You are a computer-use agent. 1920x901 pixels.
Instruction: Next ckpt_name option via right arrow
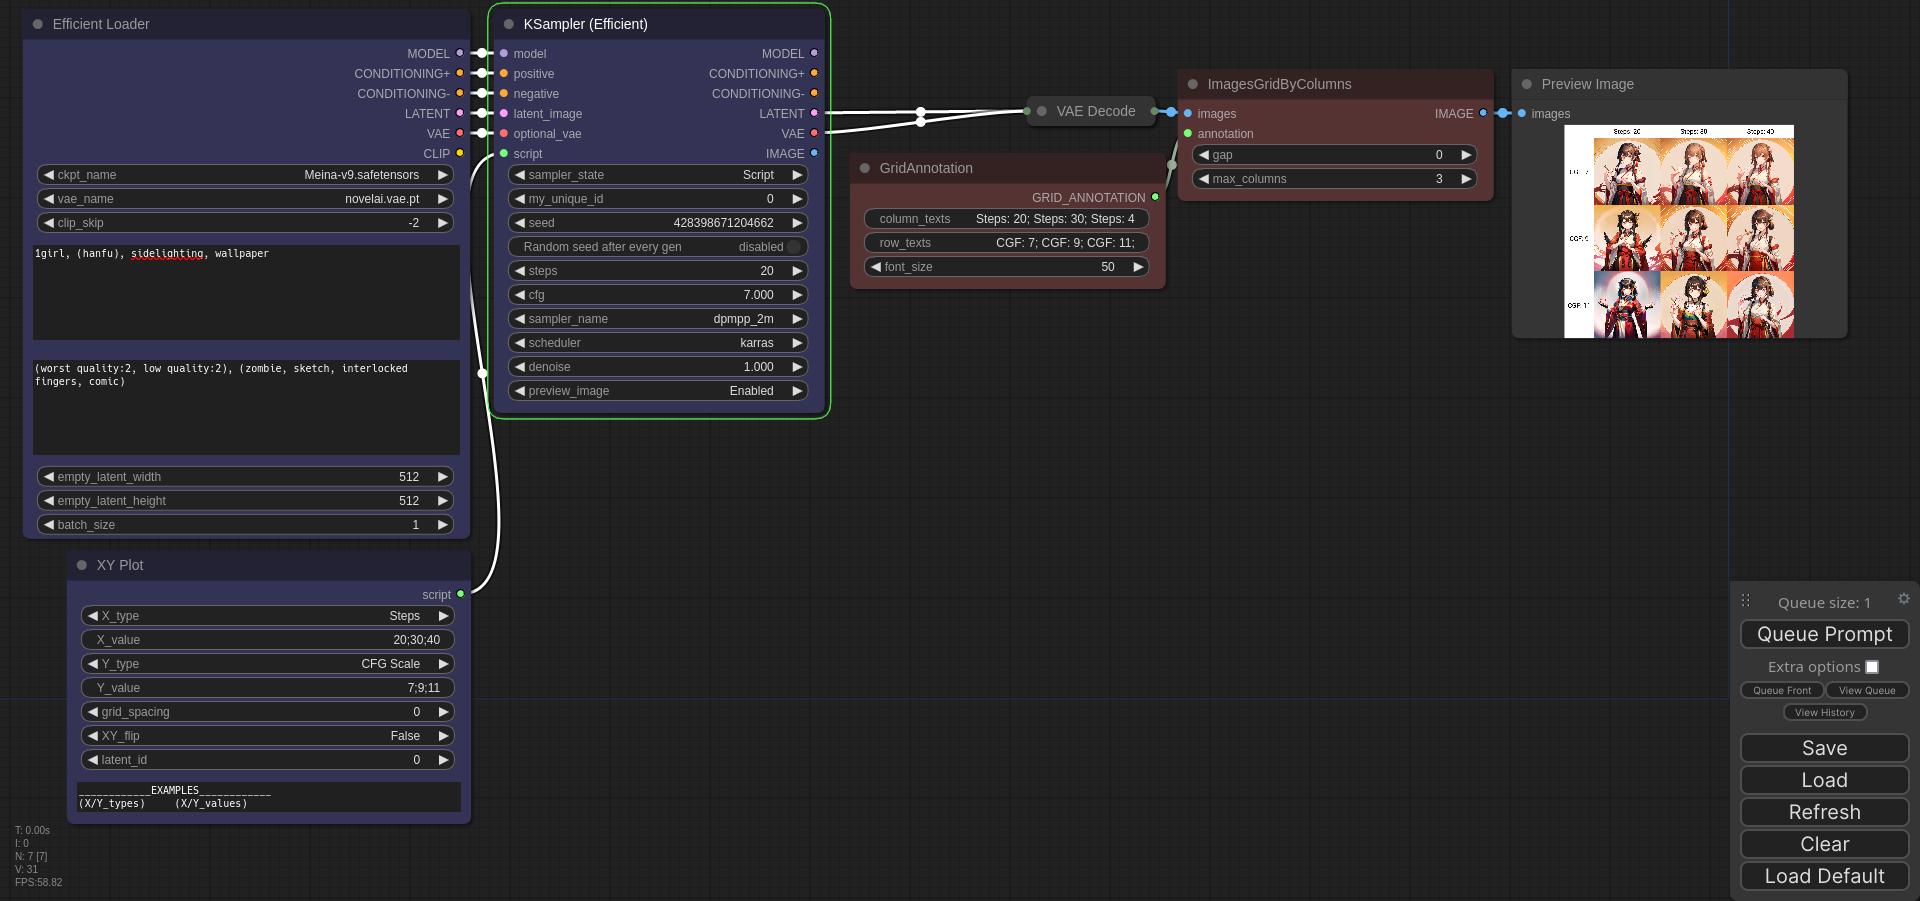[442, 175]
